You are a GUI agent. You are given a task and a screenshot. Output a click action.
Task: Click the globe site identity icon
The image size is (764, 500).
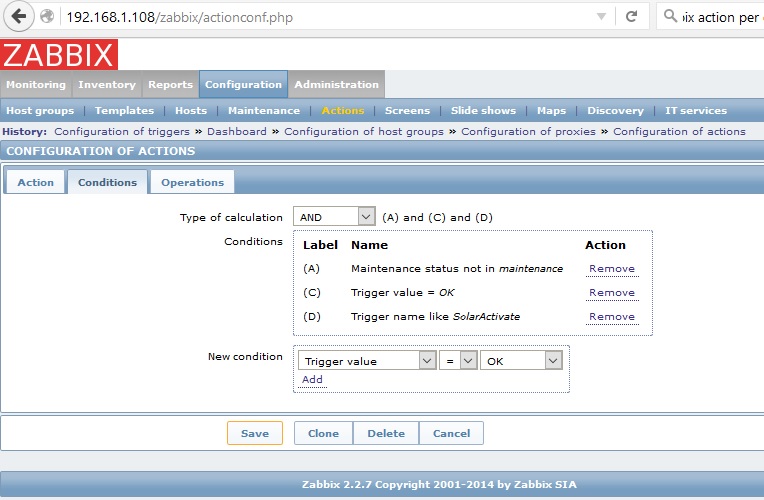(47, 17)
